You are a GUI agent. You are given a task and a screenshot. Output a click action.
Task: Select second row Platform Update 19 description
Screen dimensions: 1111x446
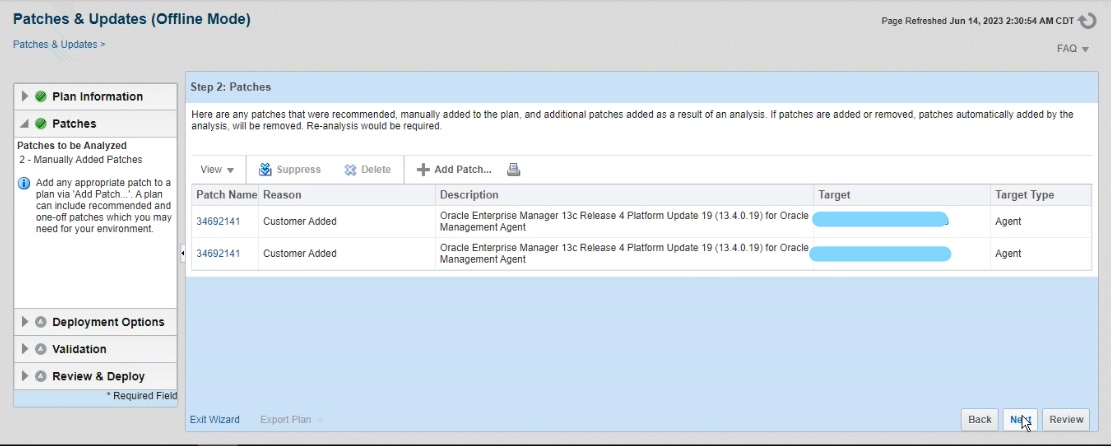[x=624, y=253]
